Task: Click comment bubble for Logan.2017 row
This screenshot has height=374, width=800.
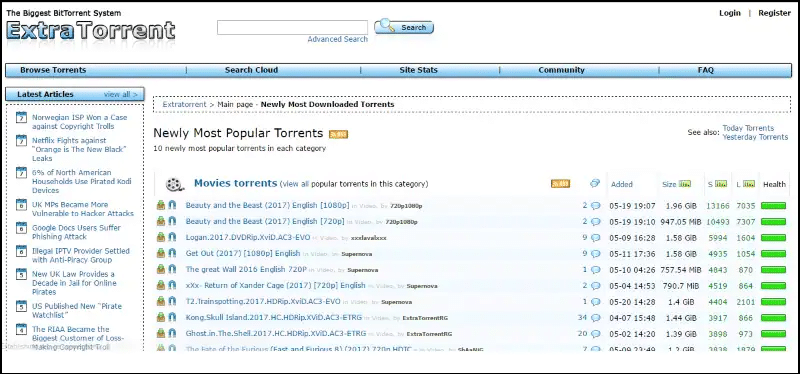Action: (595, 238)
